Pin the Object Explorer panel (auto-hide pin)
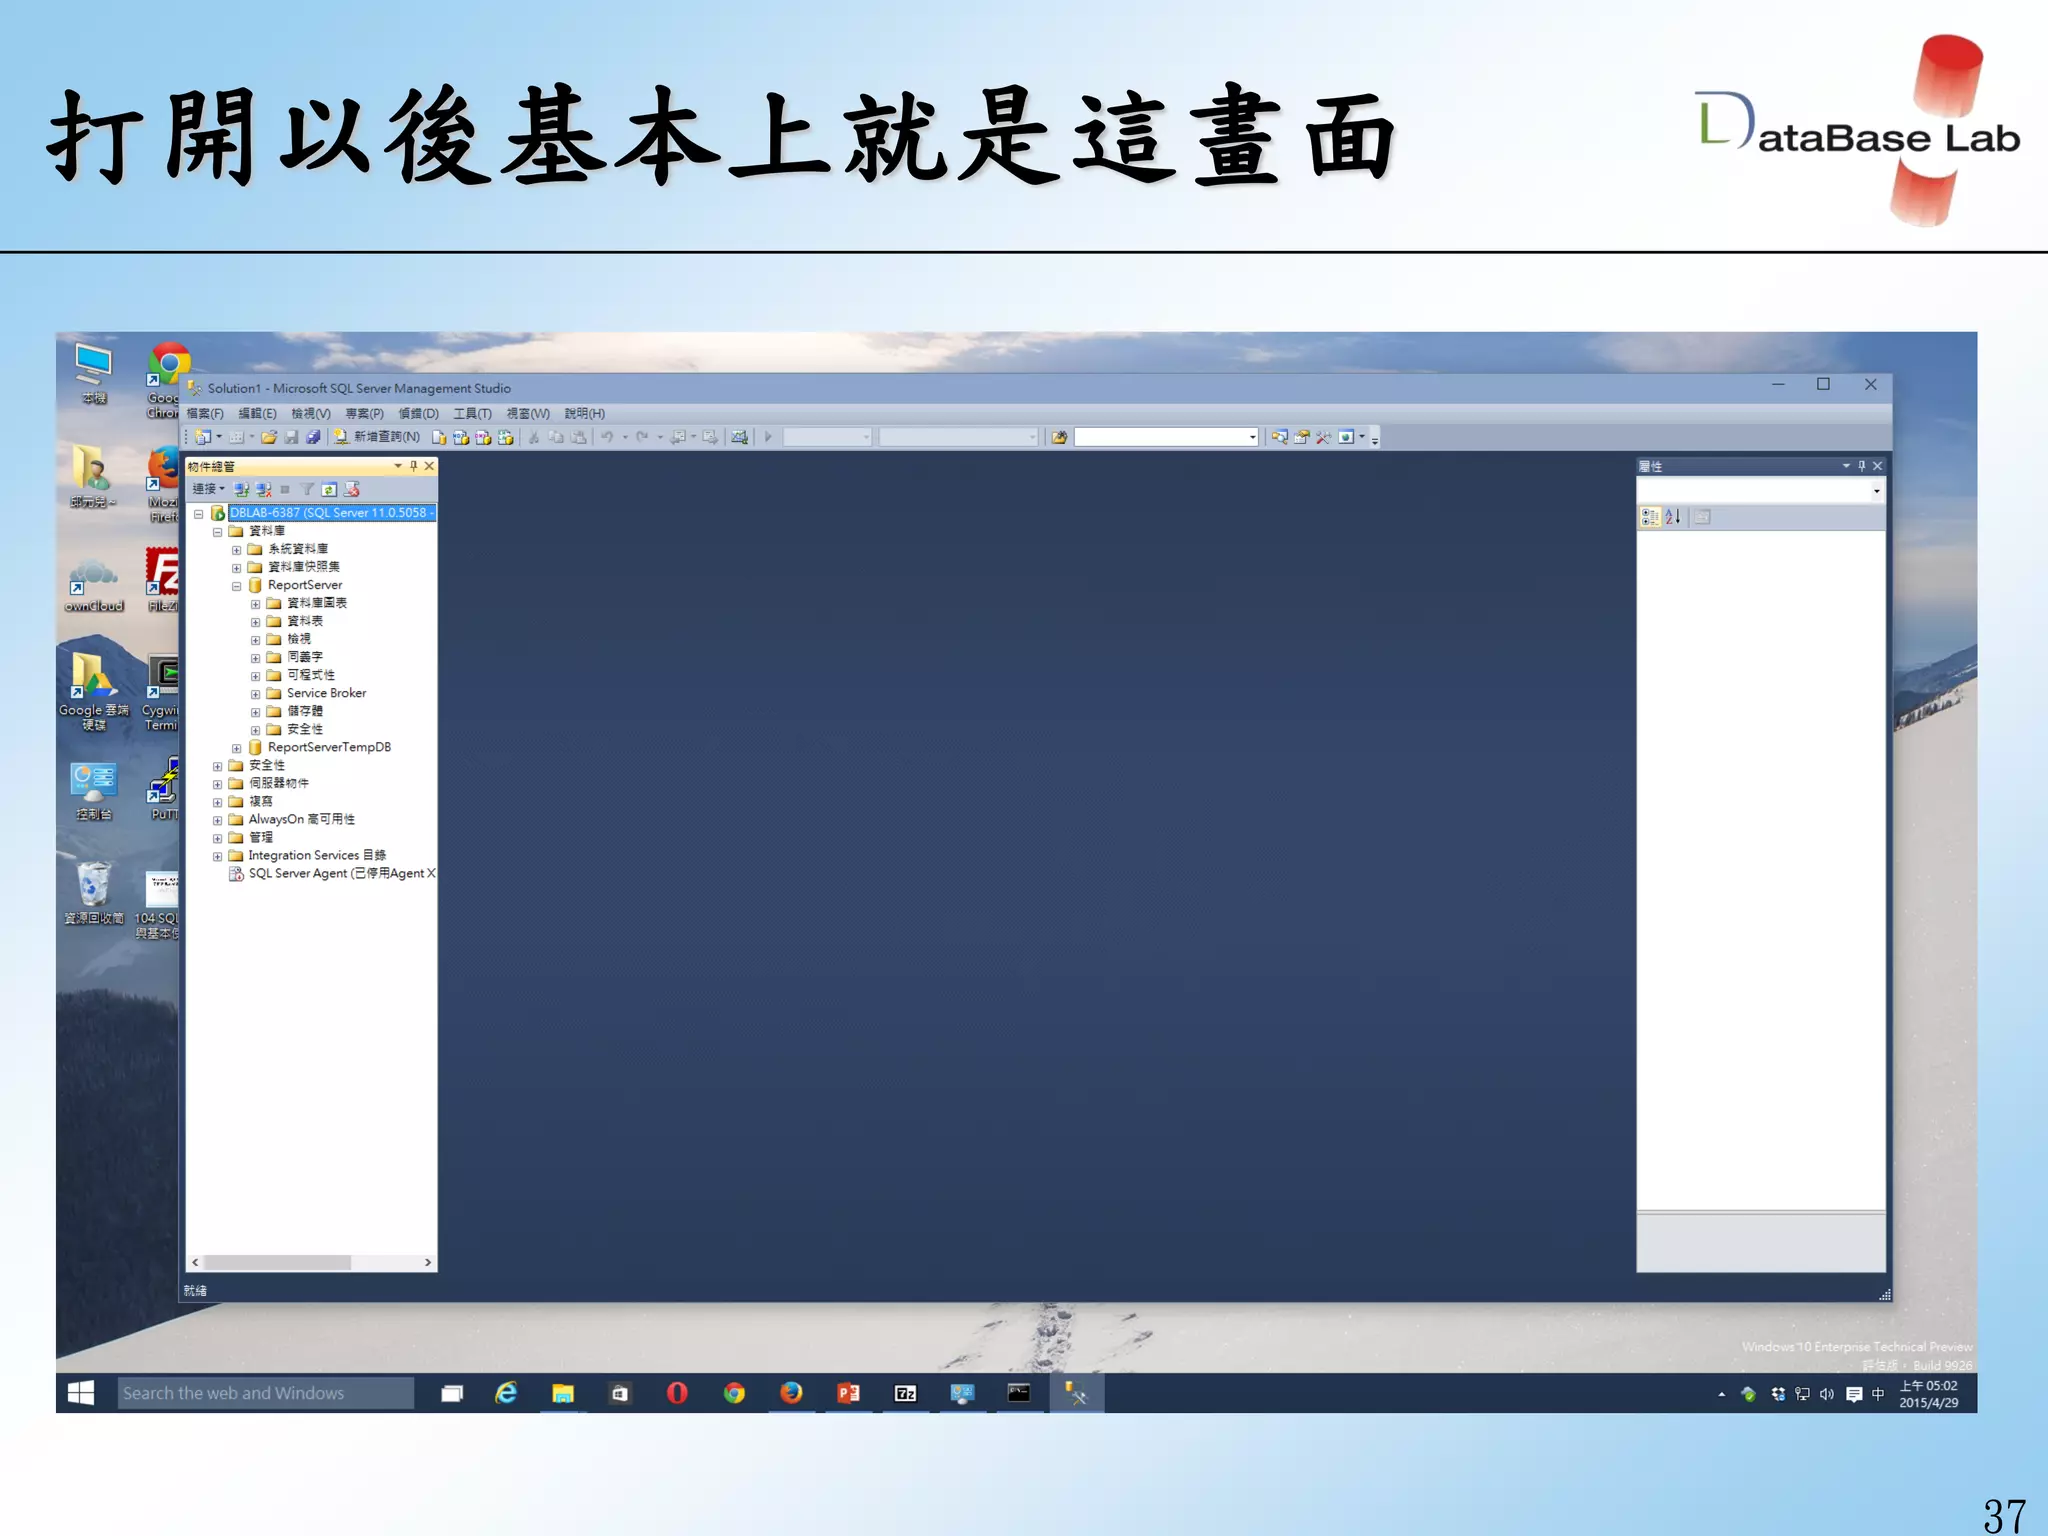This screenshot has width=2048, height=1536. click(413, 466)
